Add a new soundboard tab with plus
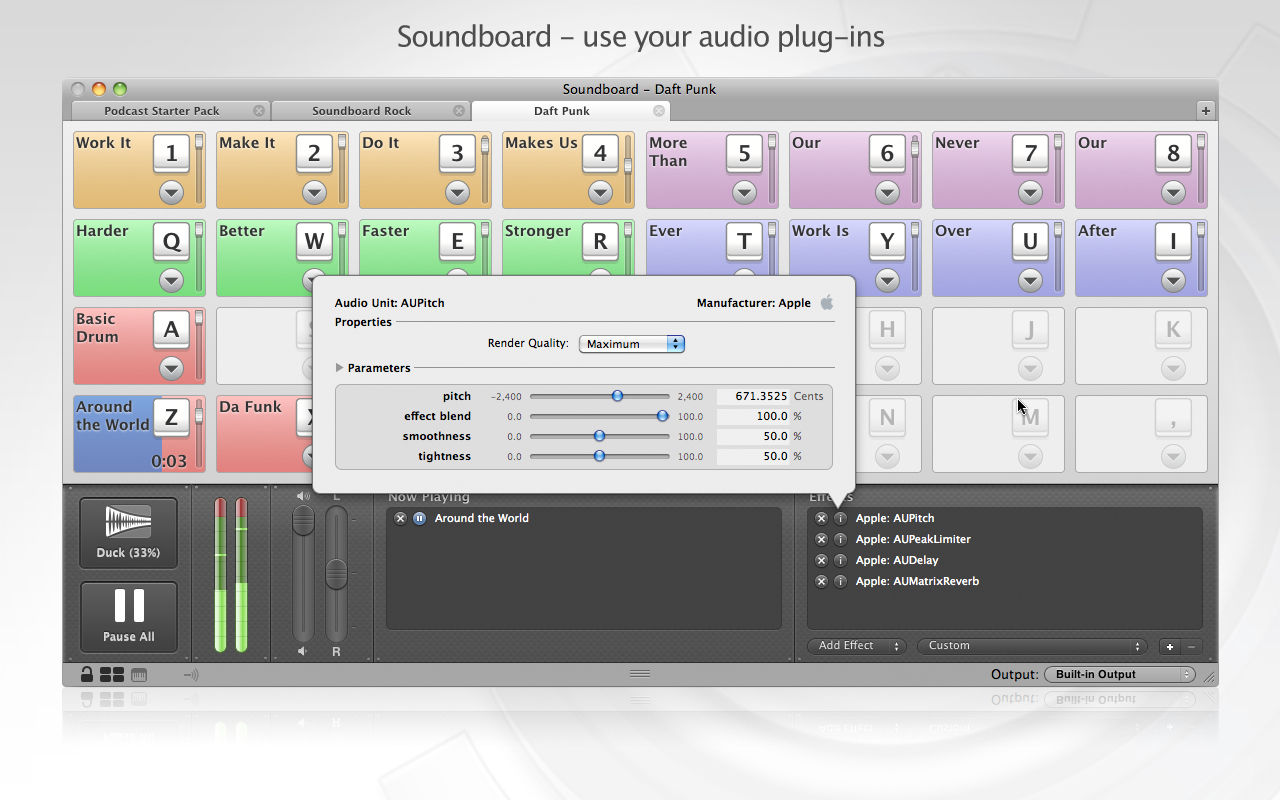 tap(1206, 111)
